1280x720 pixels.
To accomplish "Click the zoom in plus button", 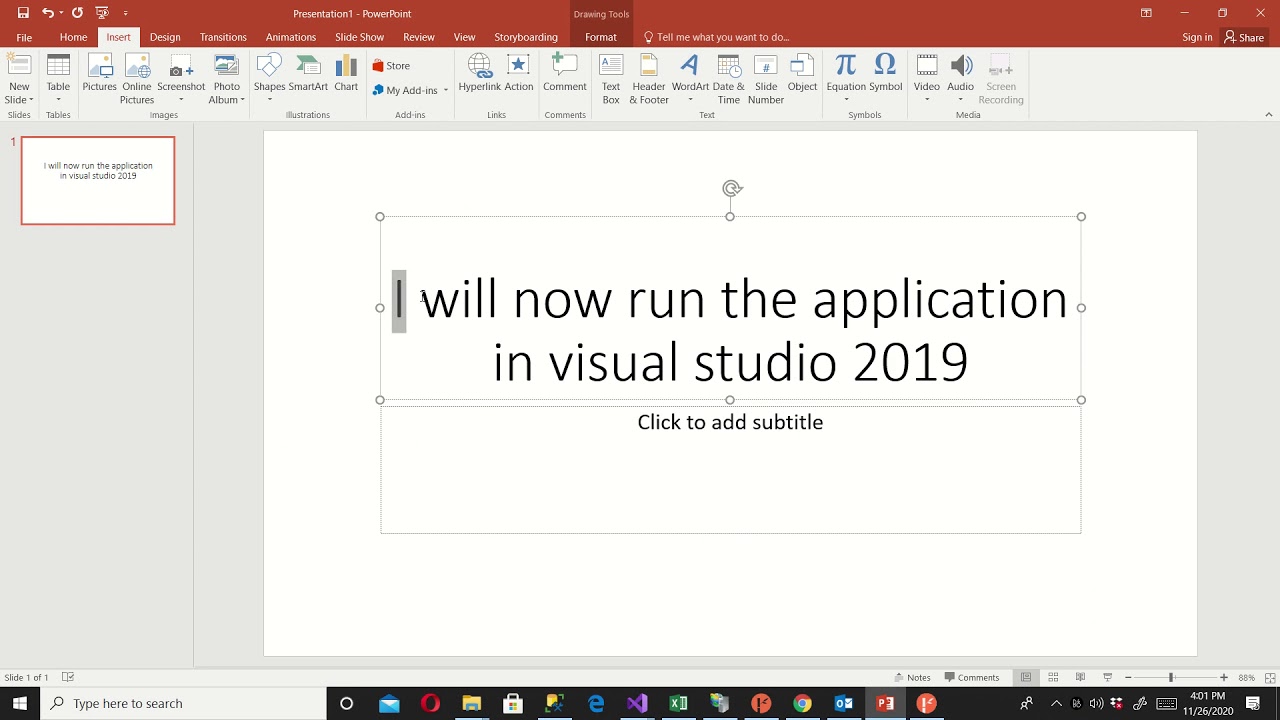I will point(1223,677).
